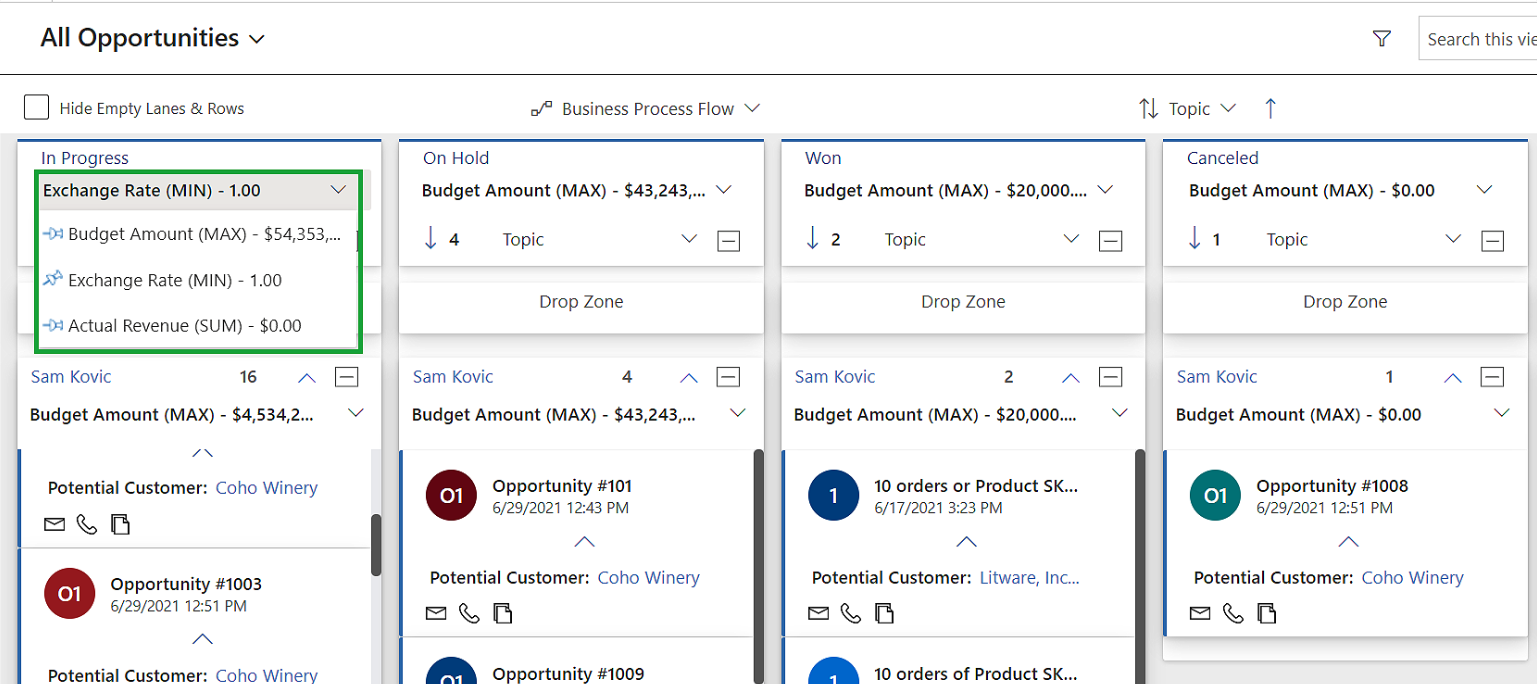
Task: Open the All Opportunities view selector
Action: click(x=152, y=38)
